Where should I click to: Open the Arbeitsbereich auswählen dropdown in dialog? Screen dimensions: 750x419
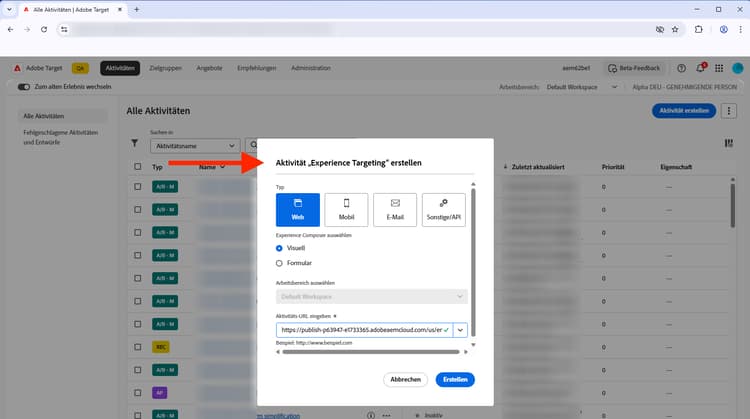point(372,297)
